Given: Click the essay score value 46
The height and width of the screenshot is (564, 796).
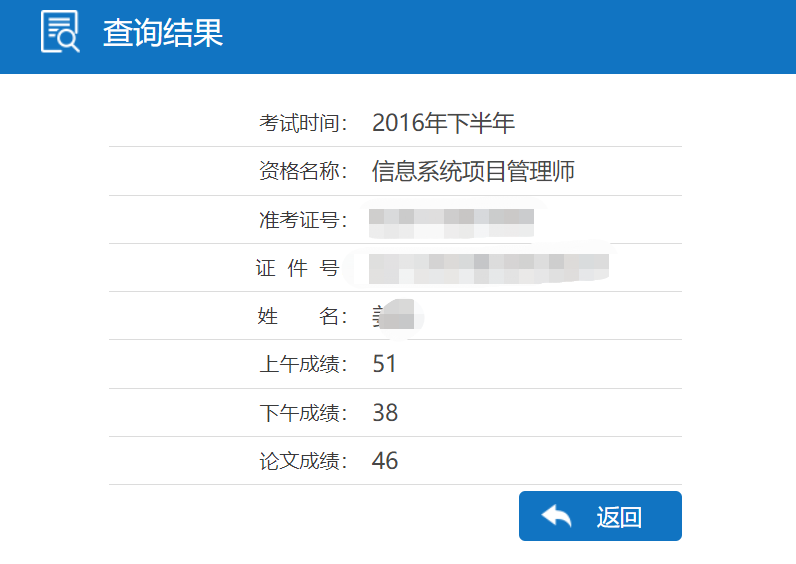Looking at the screenshot, I should tap(385, 460).
